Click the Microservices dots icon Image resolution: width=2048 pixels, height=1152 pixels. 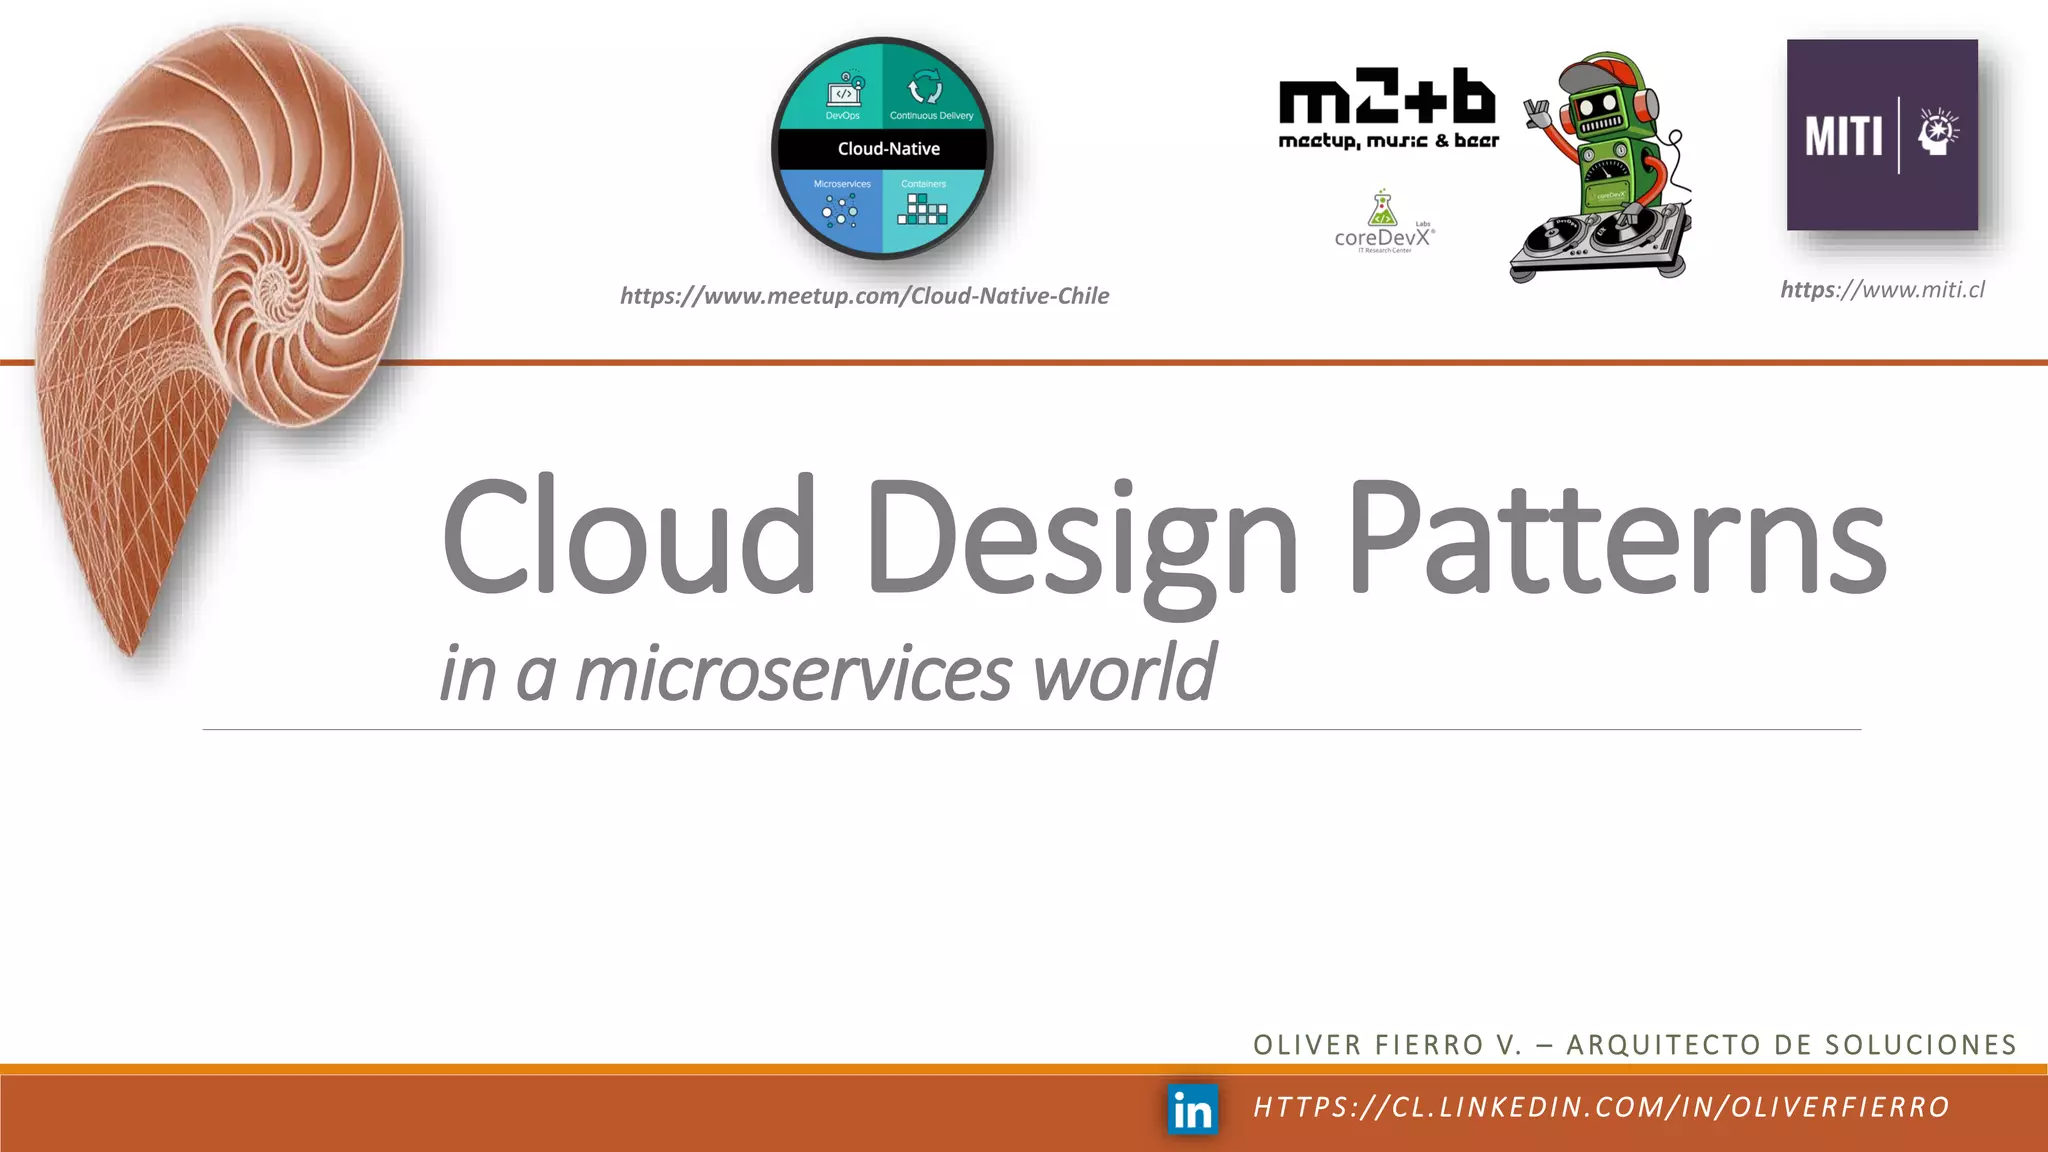(x=840, y=211)
